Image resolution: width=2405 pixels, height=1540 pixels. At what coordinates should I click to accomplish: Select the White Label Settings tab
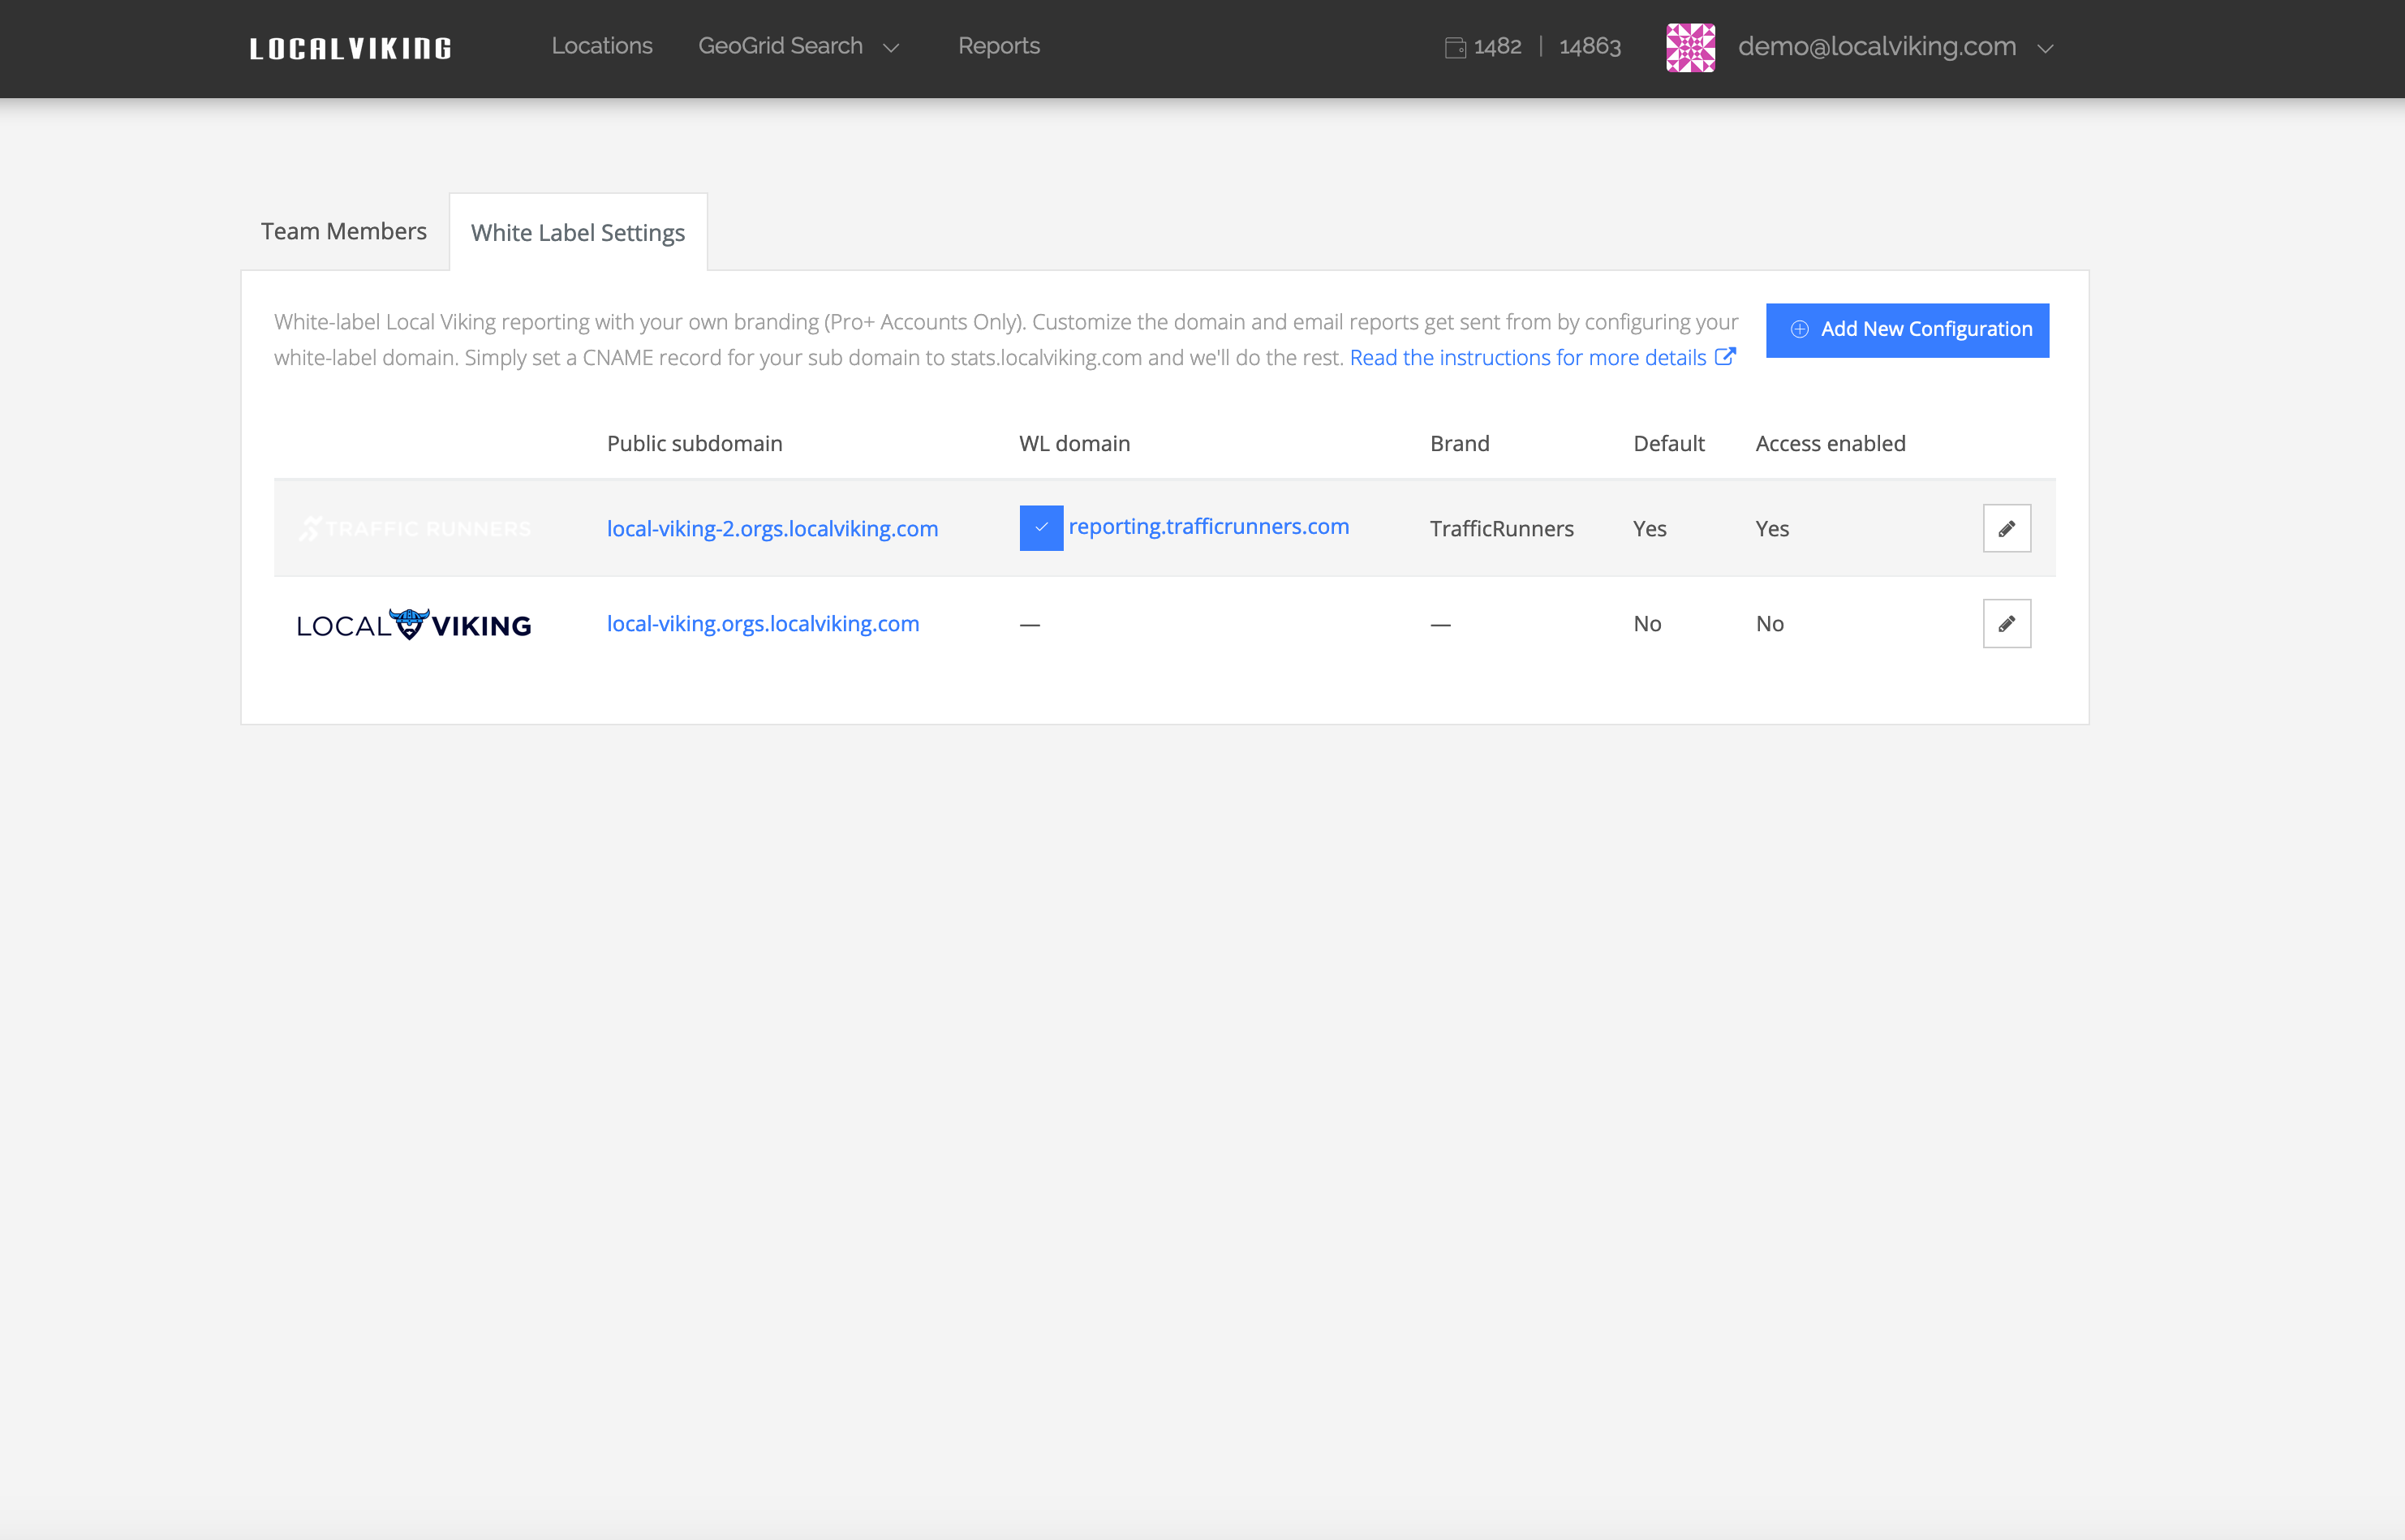click(x=578, y=233)
